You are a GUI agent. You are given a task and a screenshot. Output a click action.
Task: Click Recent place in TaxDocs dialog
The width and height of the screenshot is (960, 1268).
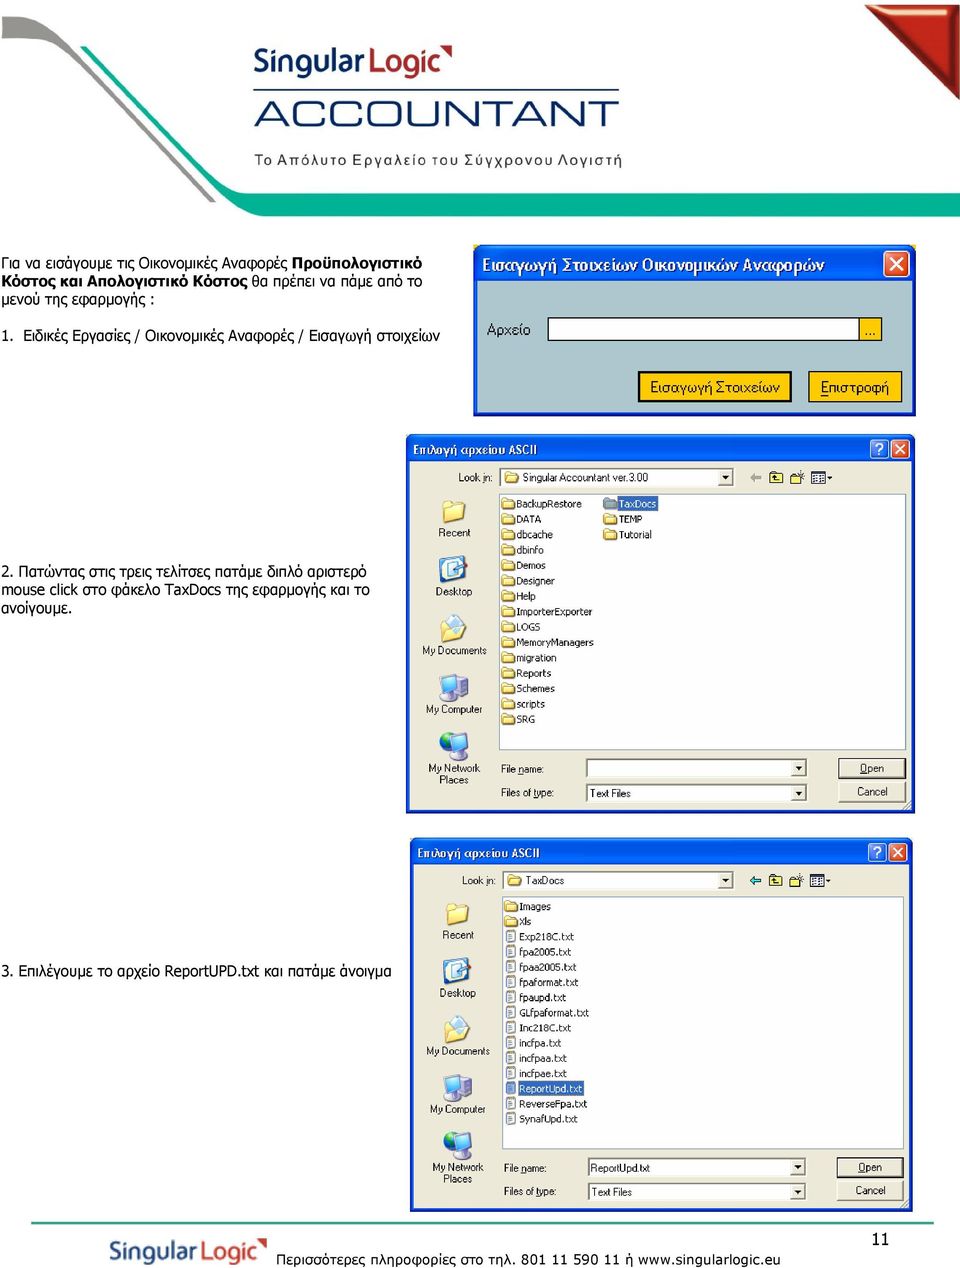coord(458,922)
